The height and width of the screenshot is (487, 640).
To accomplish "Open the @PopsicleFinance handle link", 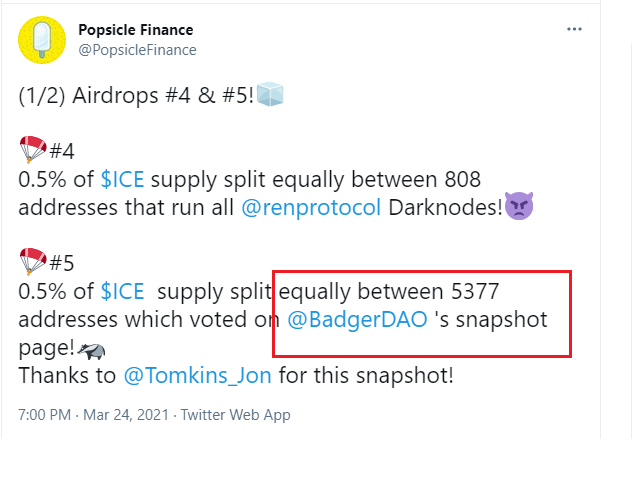I will [x=137, y=50].
